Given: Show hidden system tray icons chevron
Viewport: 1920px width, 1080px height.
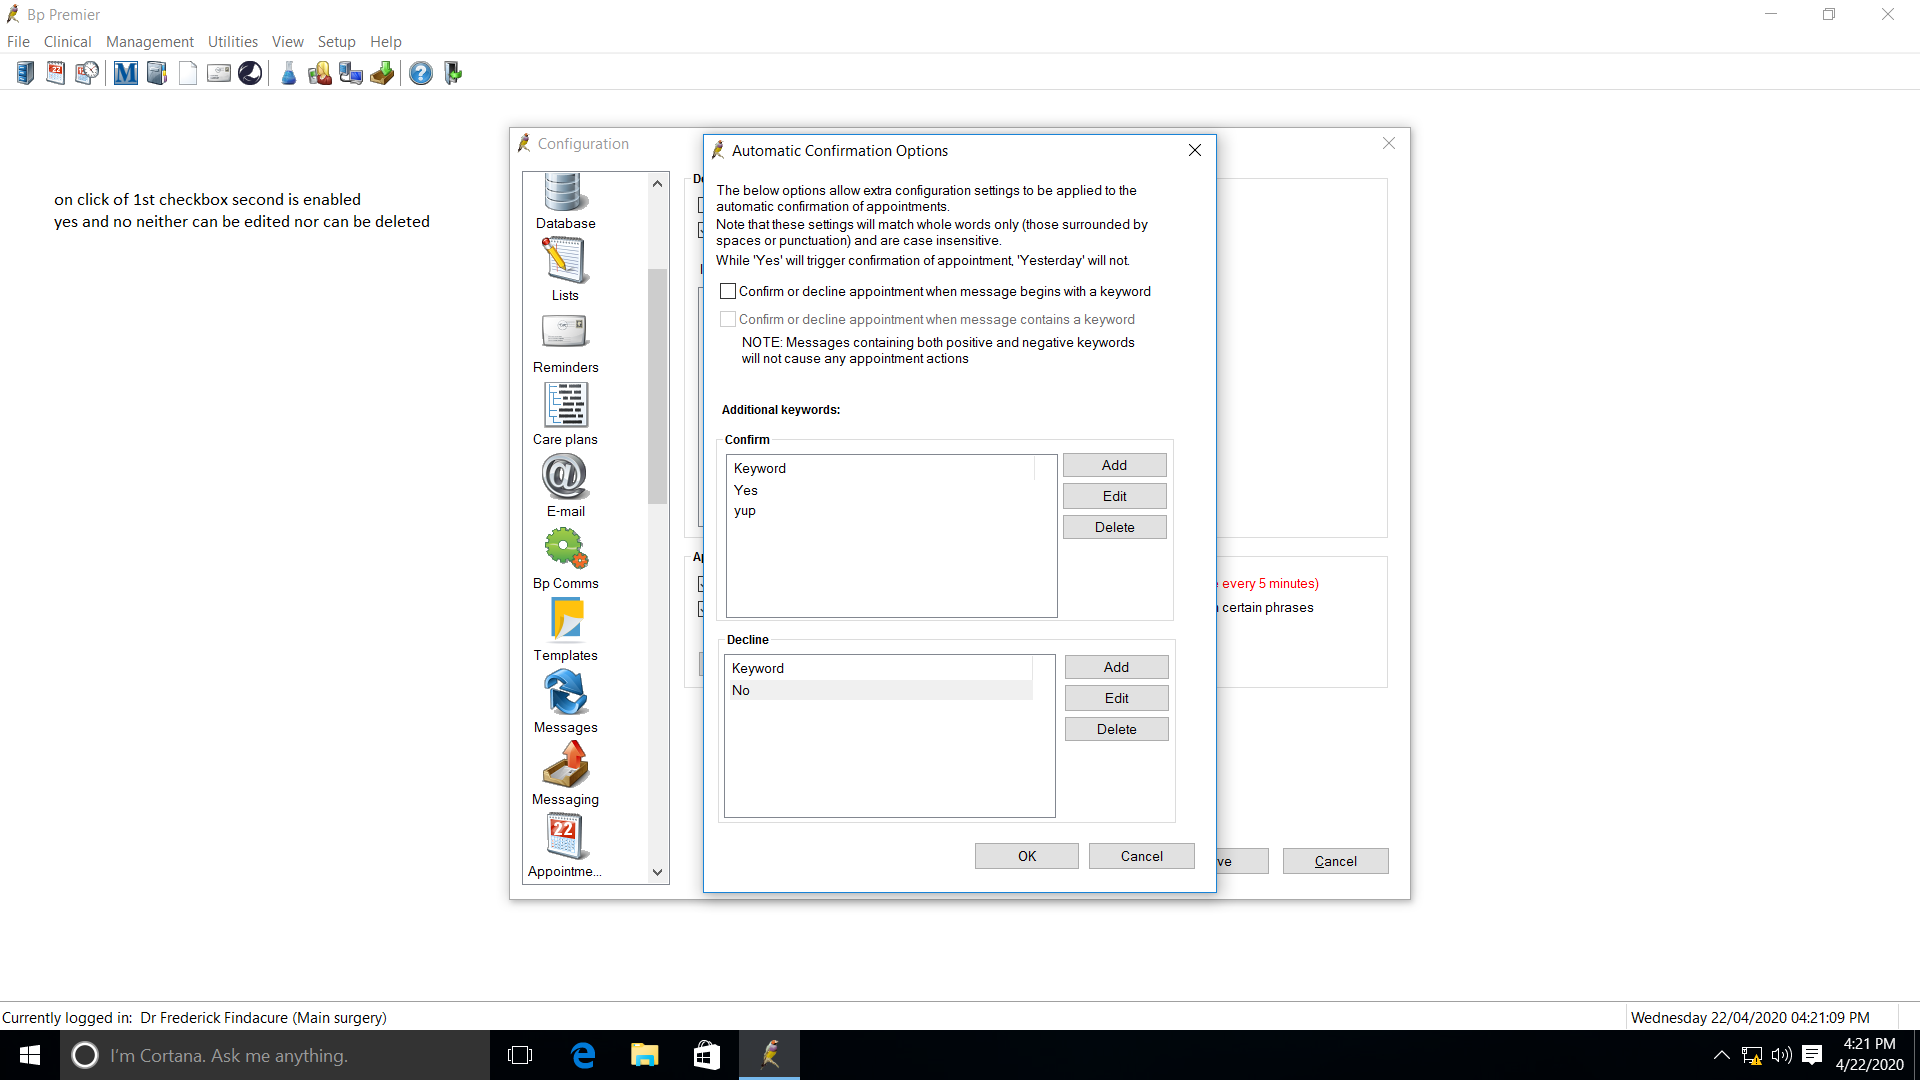Looking at the screenshot, I should pyautogui.click(x=1721, y=1055).
